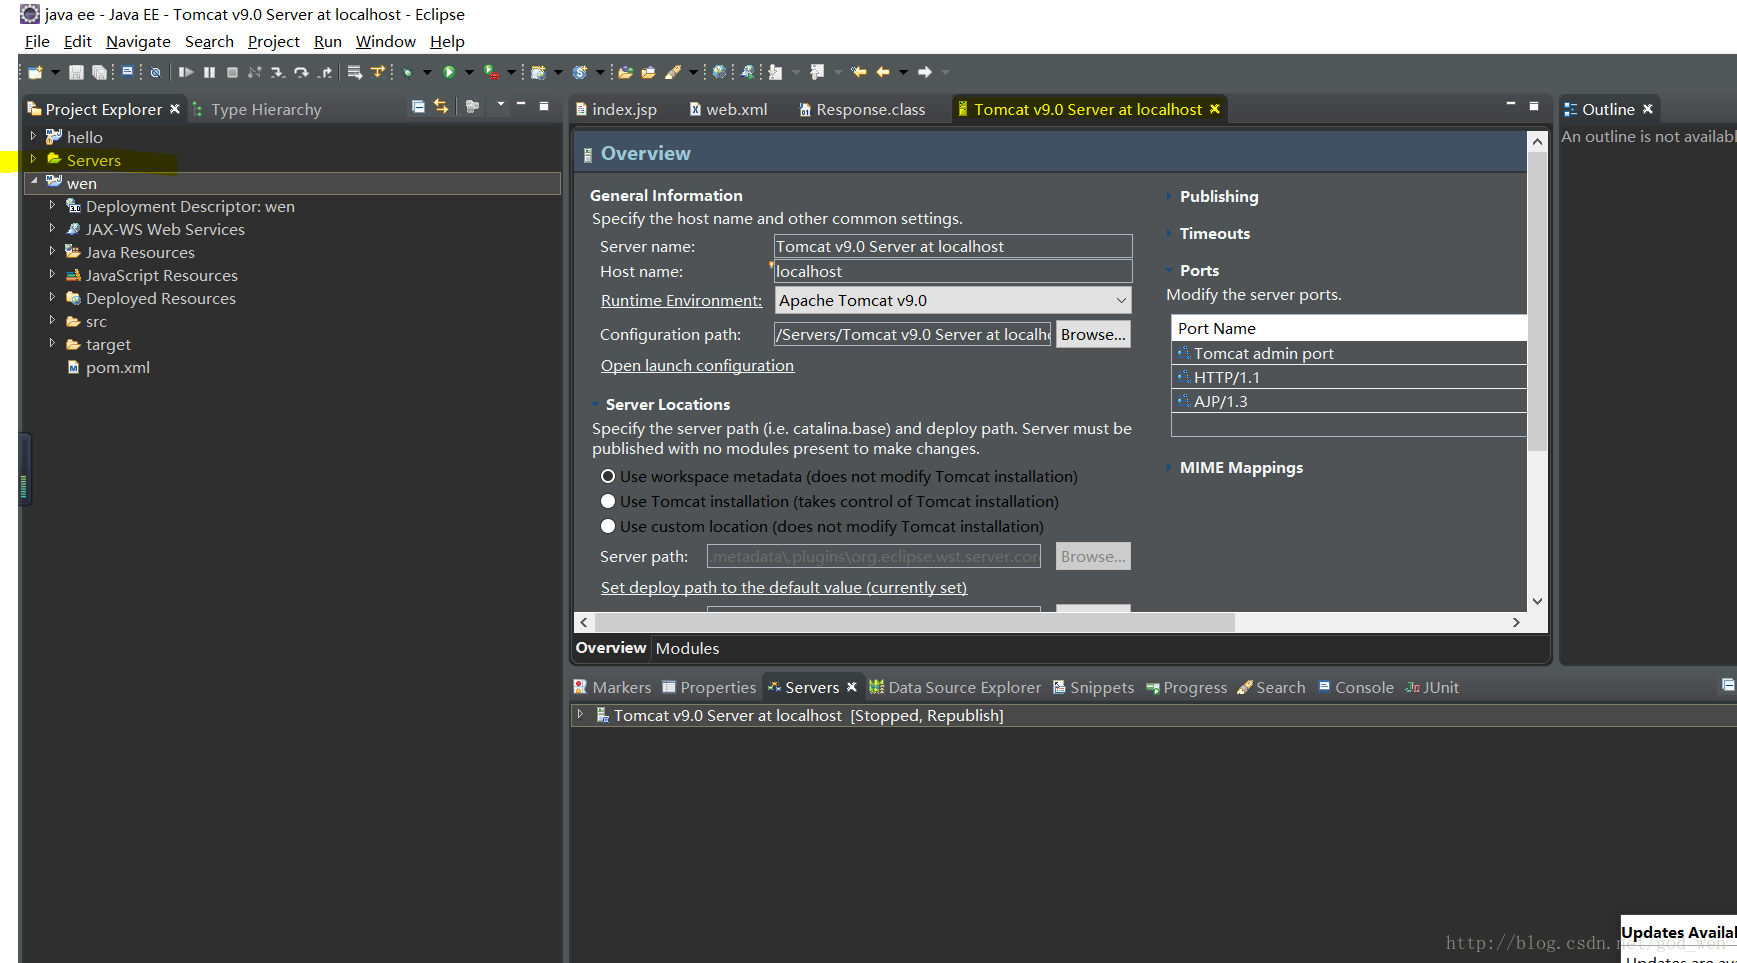Click the Resume debug icon
1737x963 pixels.
186,72
